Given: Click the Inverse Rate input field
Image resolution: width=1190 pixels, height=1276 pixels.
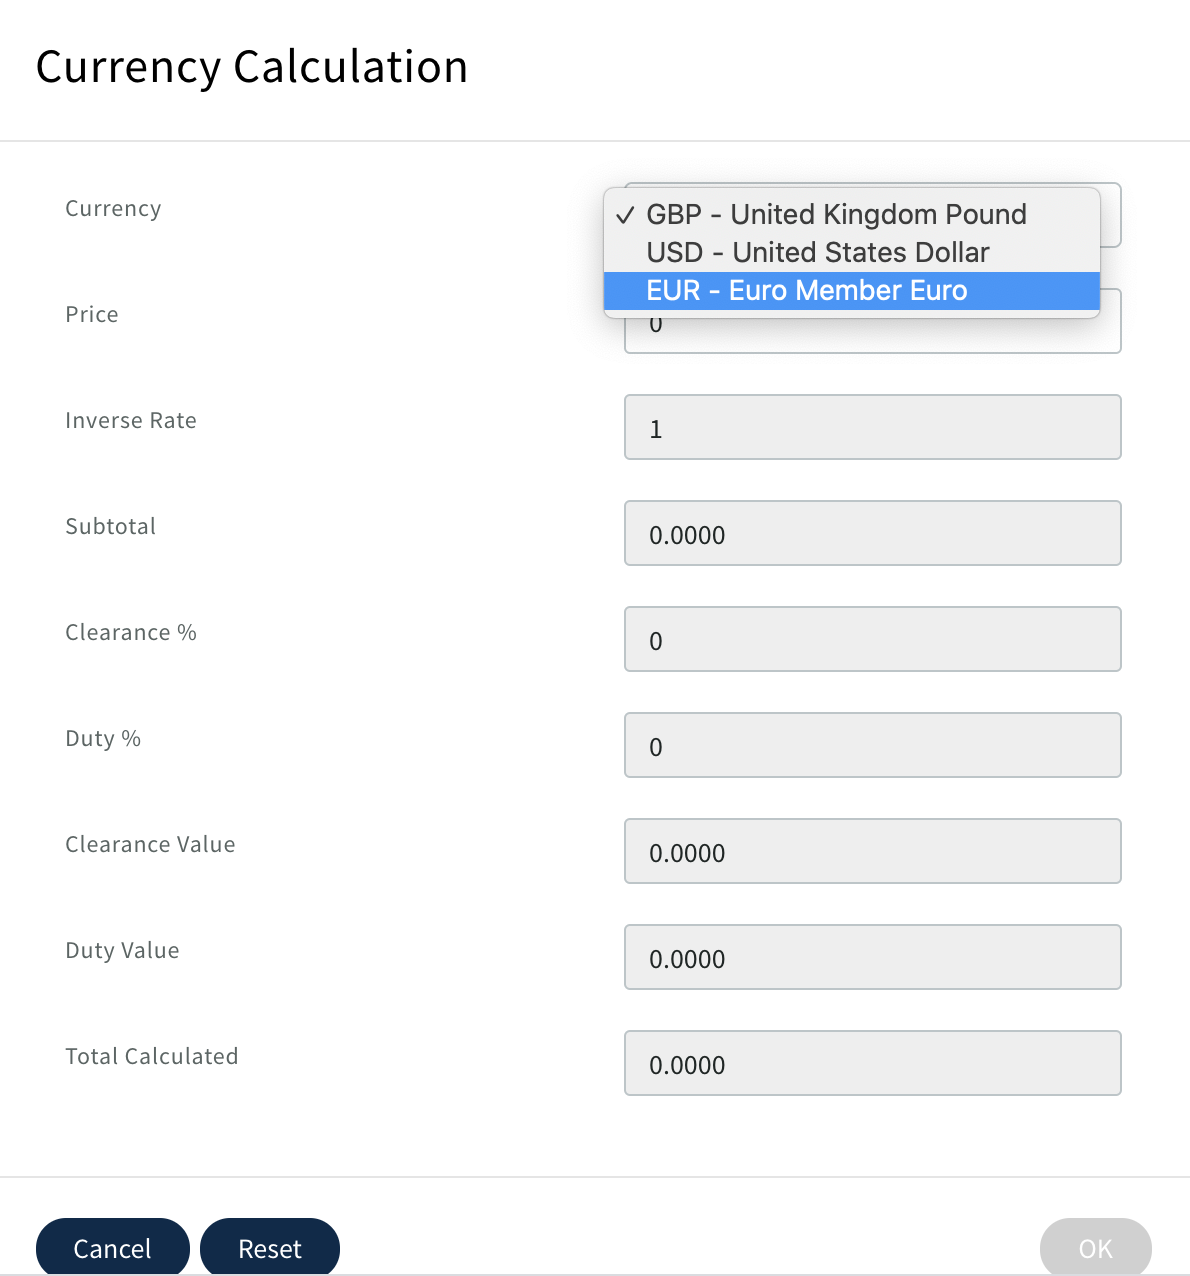Looking at the screenshot, I should (x=872, y=428).
